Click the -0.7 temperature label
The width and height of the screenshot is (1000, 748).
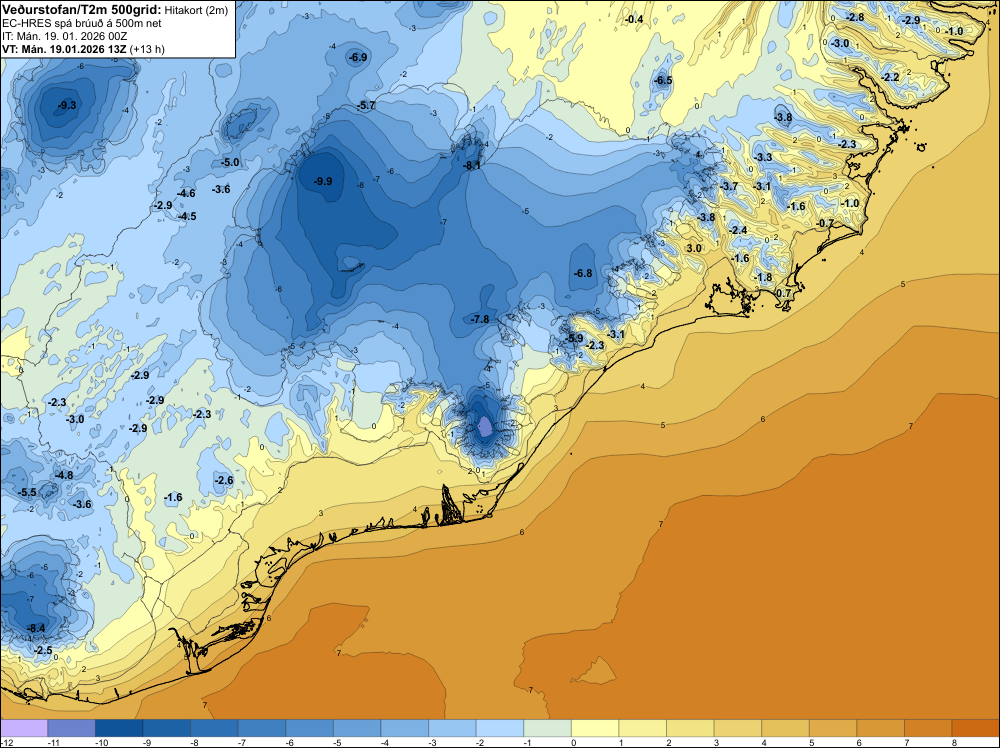[x=825, y=223]
